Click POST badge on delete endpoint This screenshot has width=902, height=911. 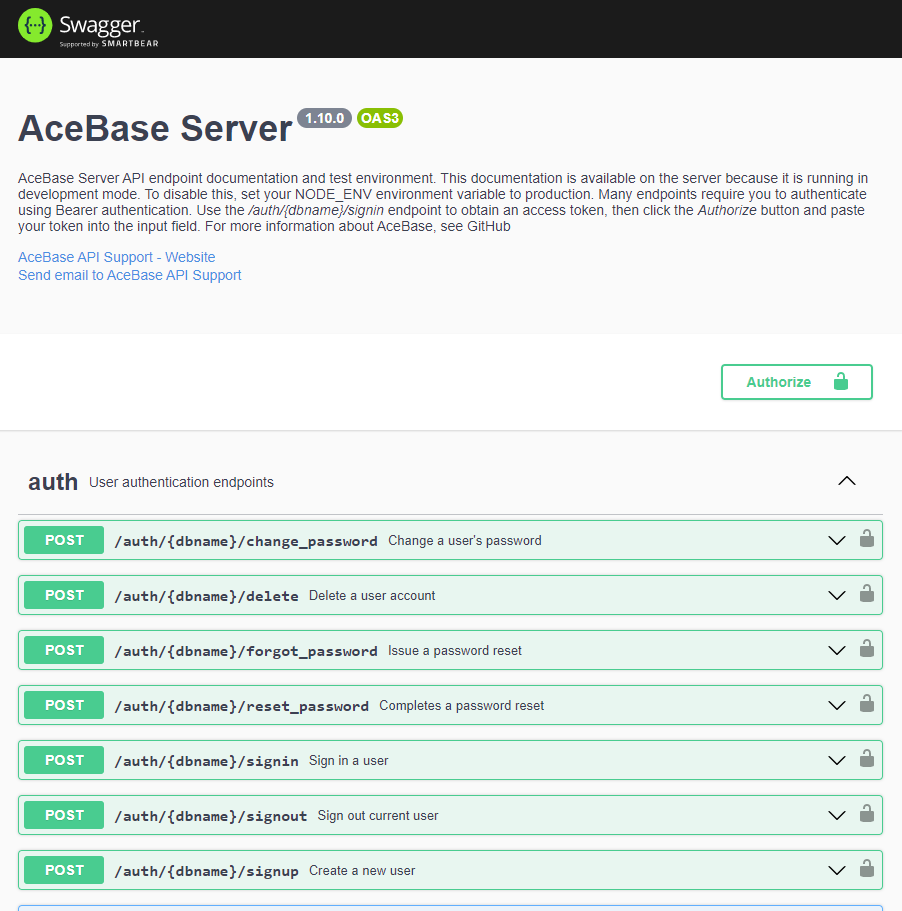[x=64, y=595]
